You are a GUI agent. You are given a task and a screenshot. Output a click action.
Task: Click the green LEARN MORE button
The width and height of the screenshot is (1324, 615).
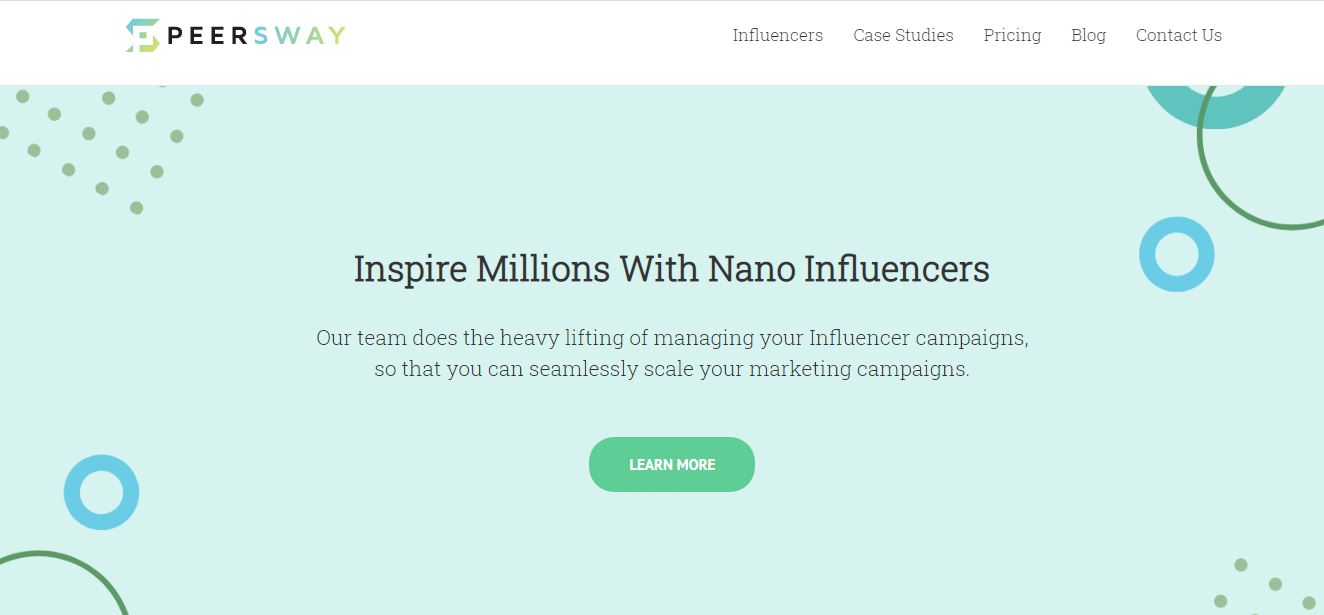[x=672, y=464]
